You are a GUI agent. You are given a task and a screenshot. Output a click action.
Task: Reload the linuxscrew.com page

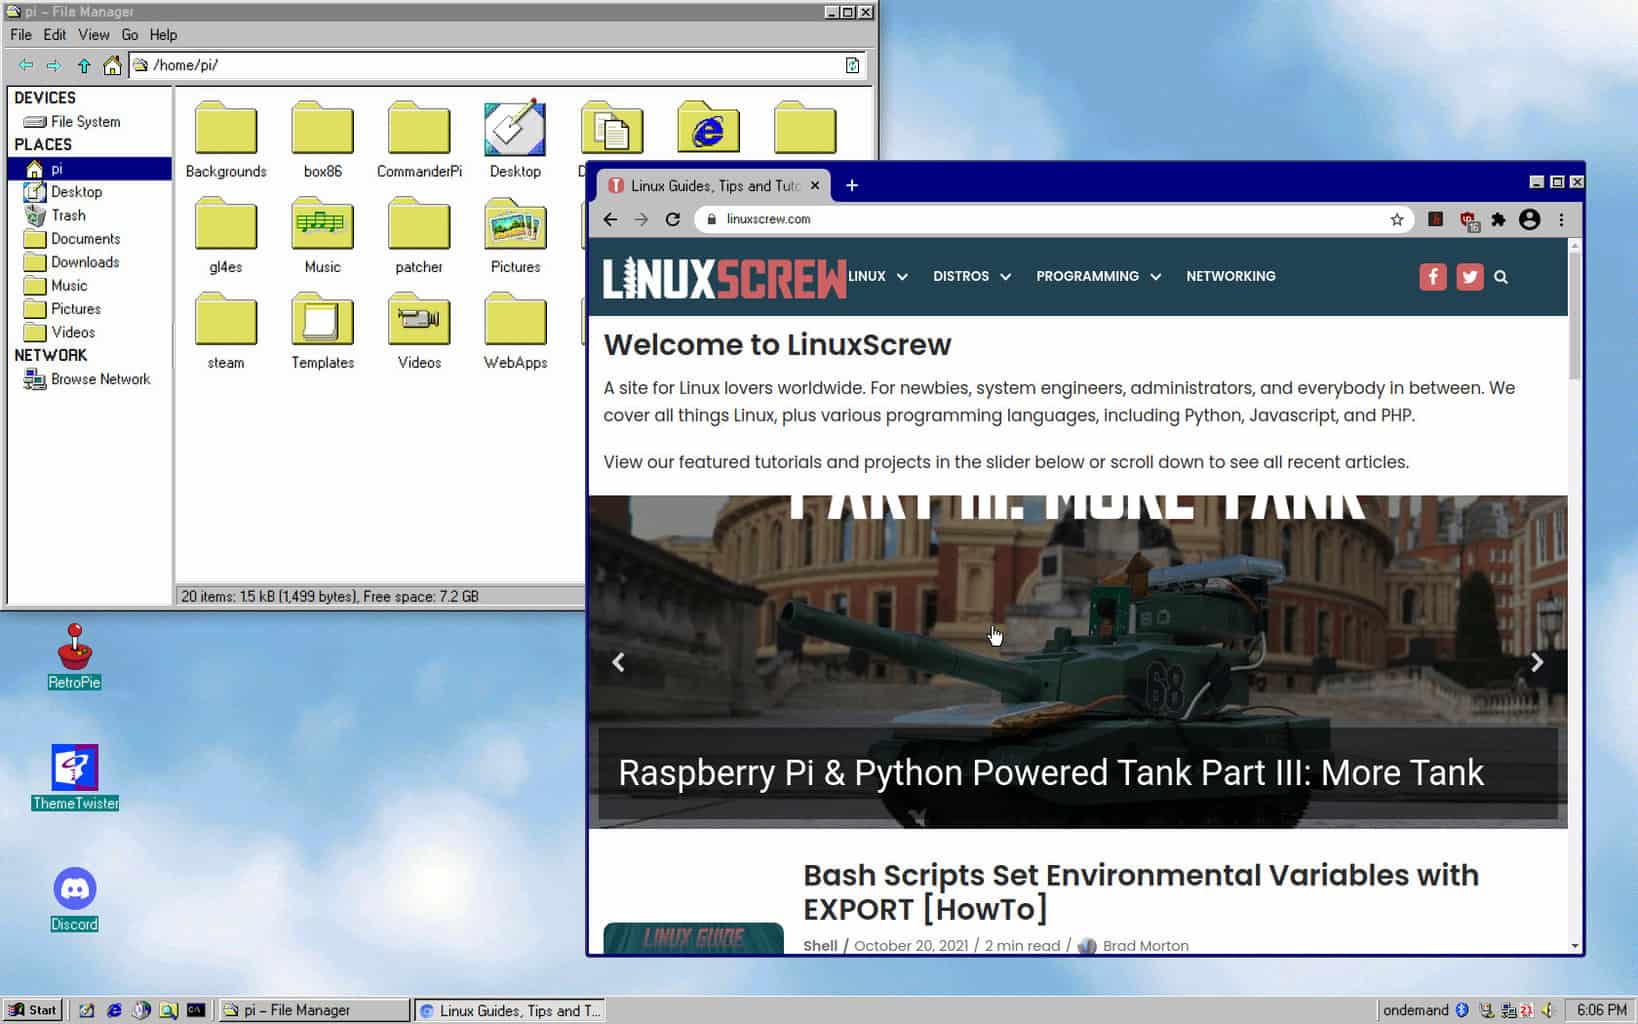673,219
